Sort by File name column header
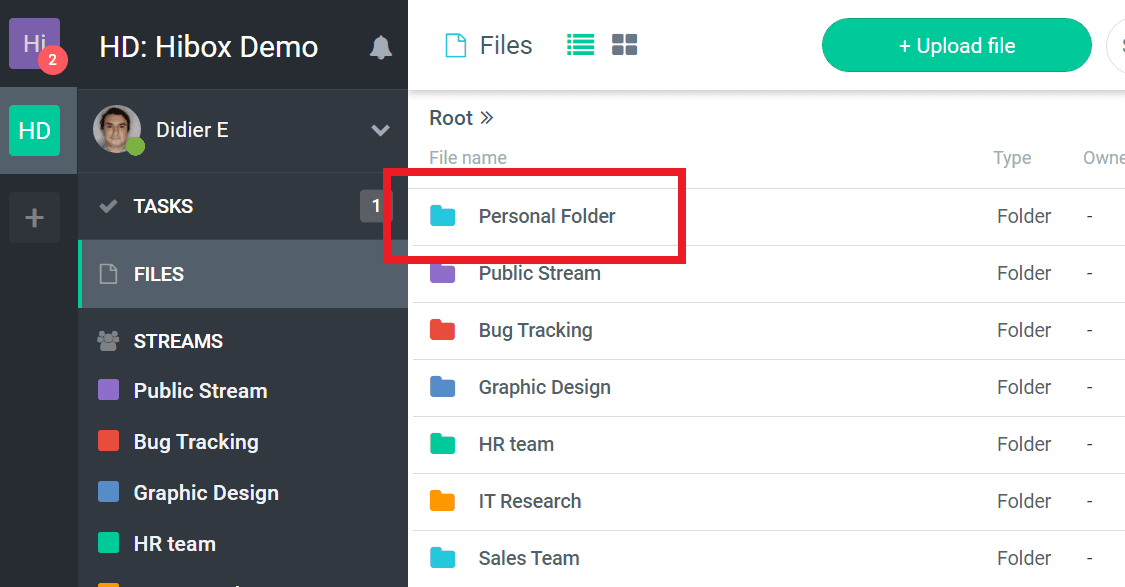This screenshot has width=1125, height=587. [467, 158]
